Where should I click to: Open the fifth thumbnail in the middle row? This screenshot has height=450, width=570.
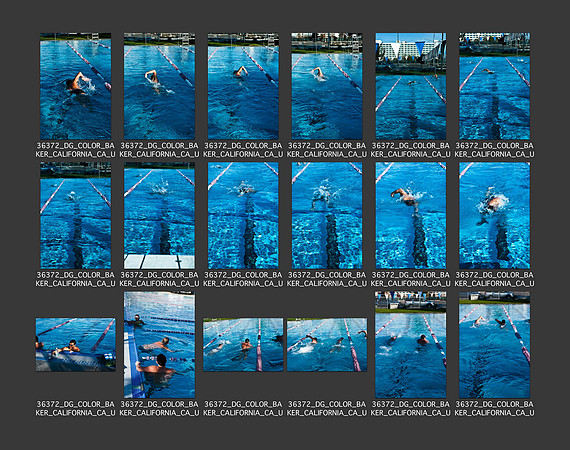tap(411, 216)
